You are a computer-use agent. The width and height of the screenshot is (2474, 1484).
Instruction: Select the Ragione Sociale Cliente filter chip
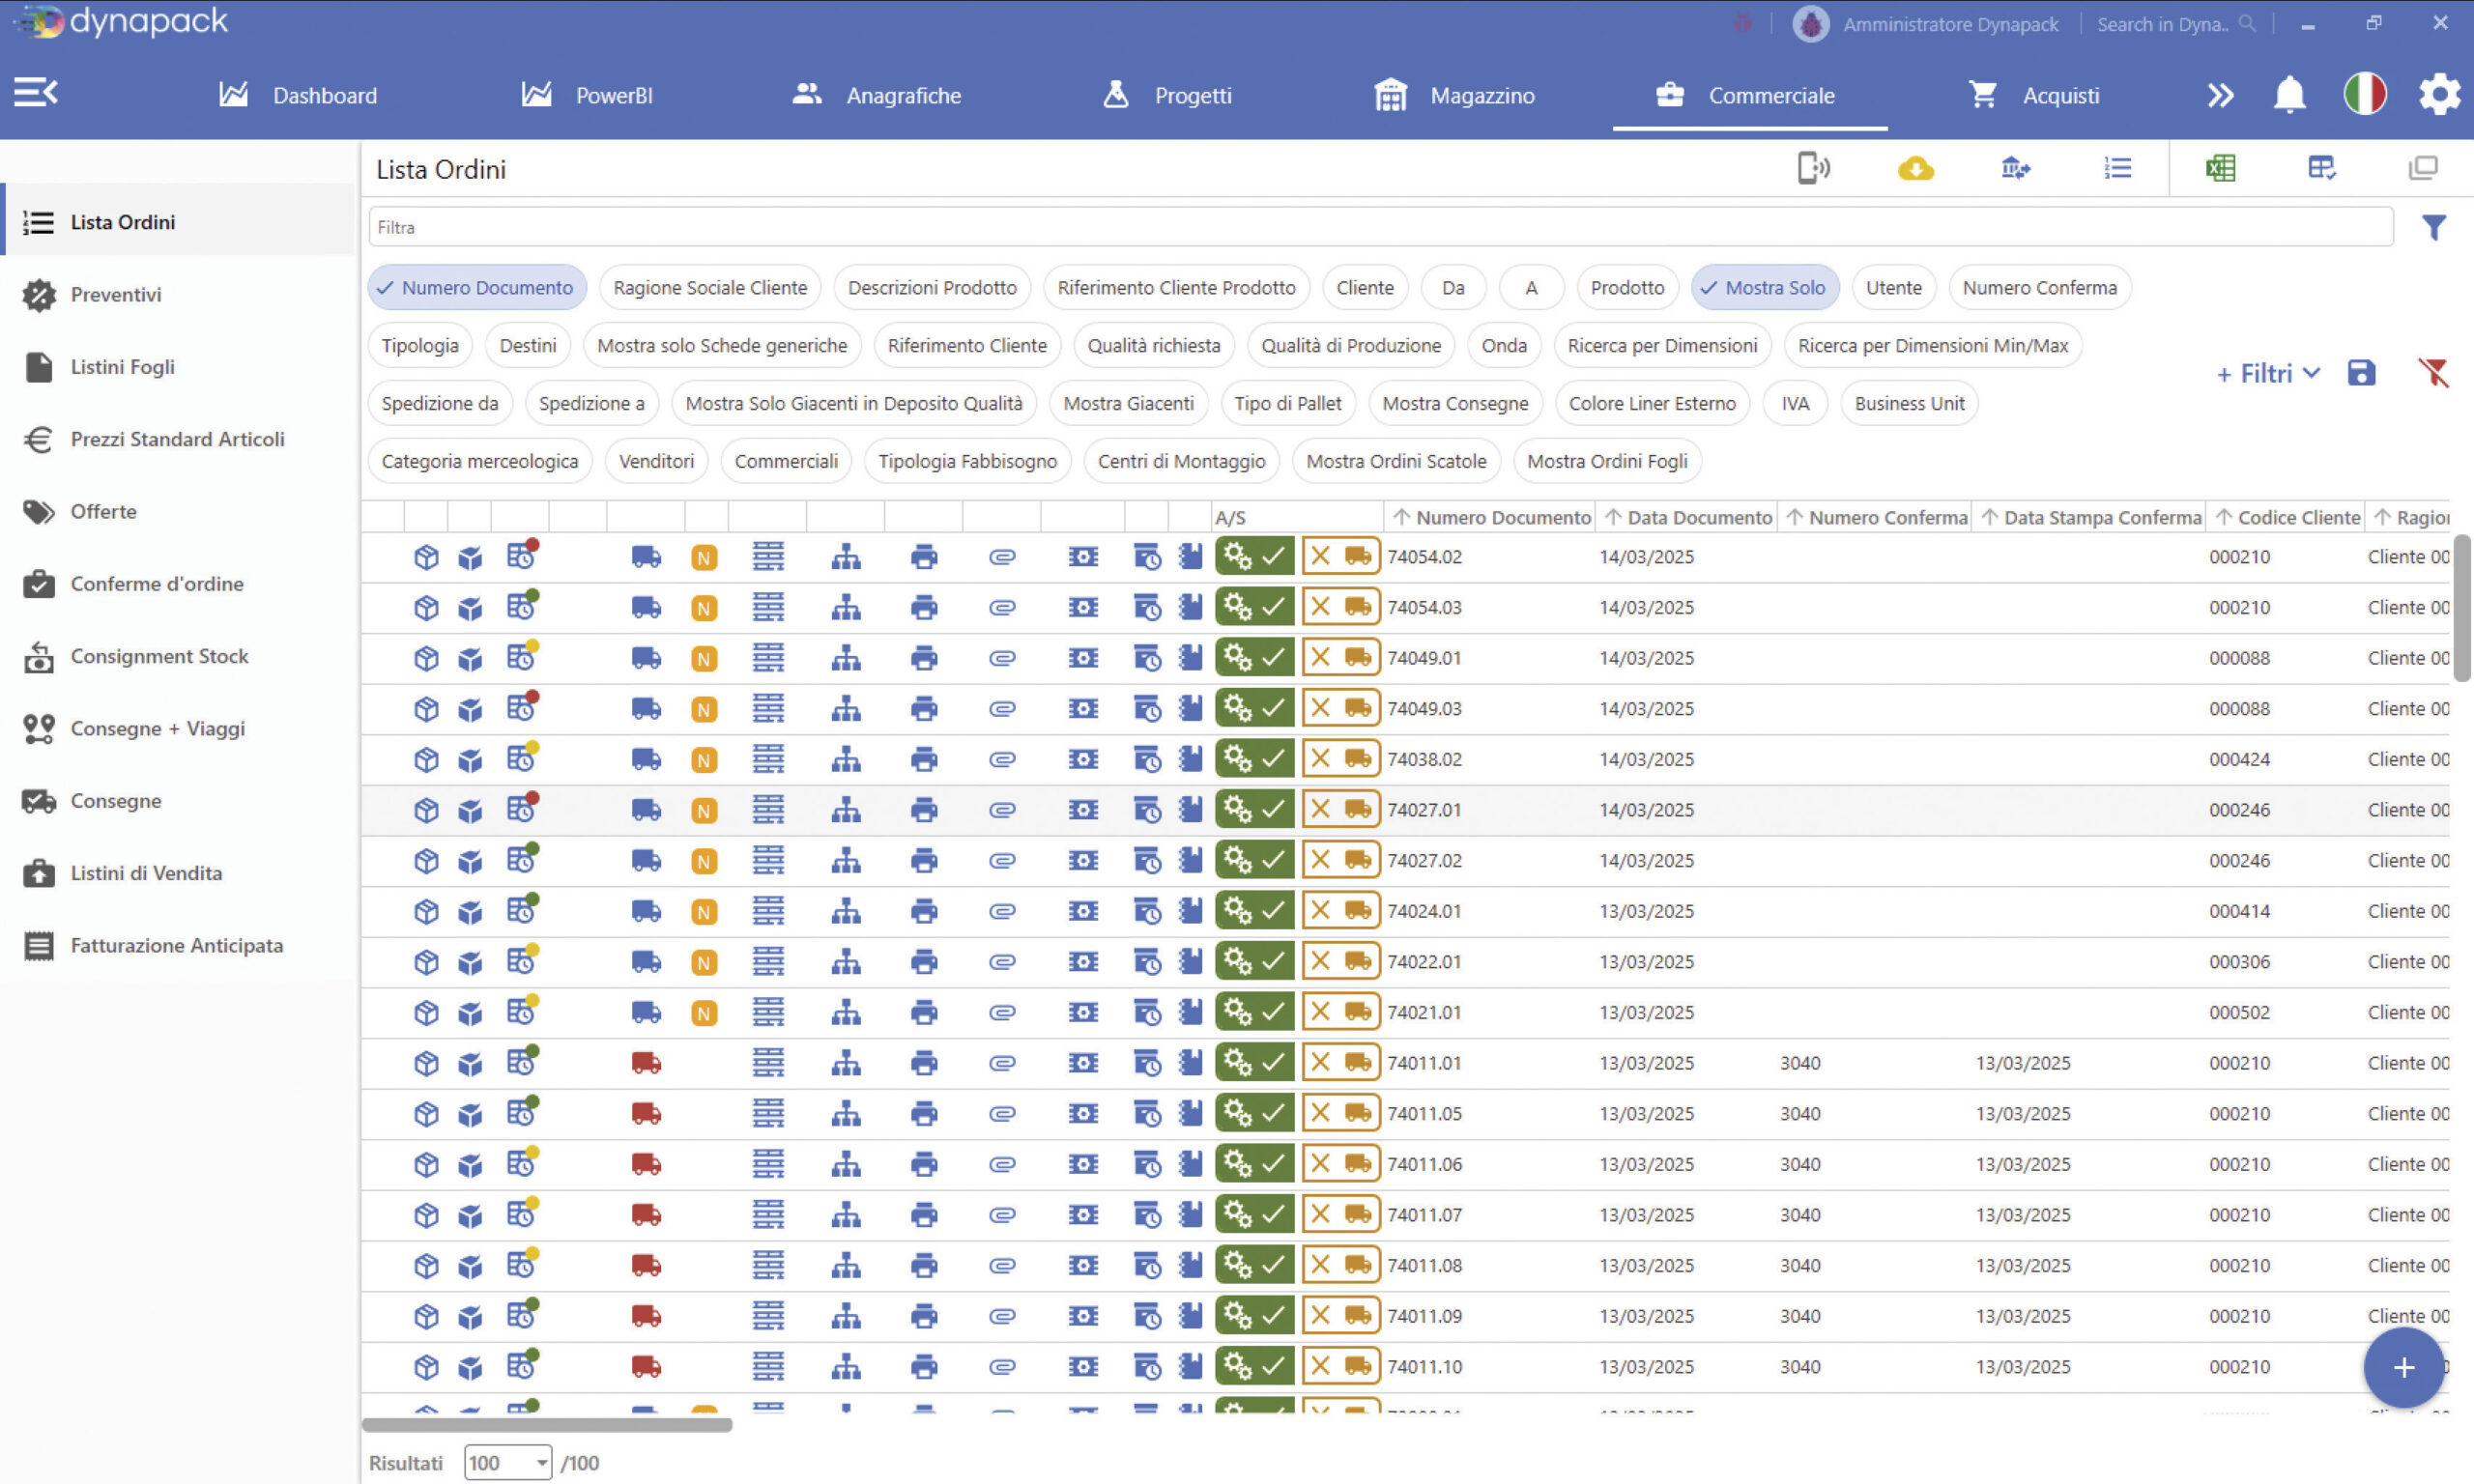[710, 288]
